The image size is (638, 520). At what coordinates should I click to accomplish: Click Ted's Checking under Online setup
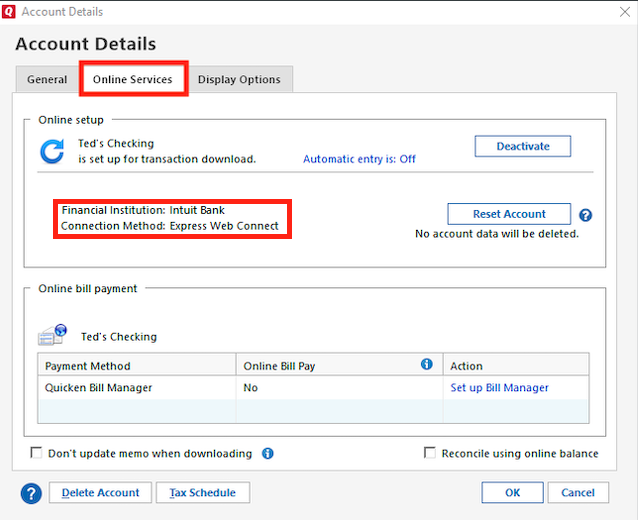click(116, 144)
